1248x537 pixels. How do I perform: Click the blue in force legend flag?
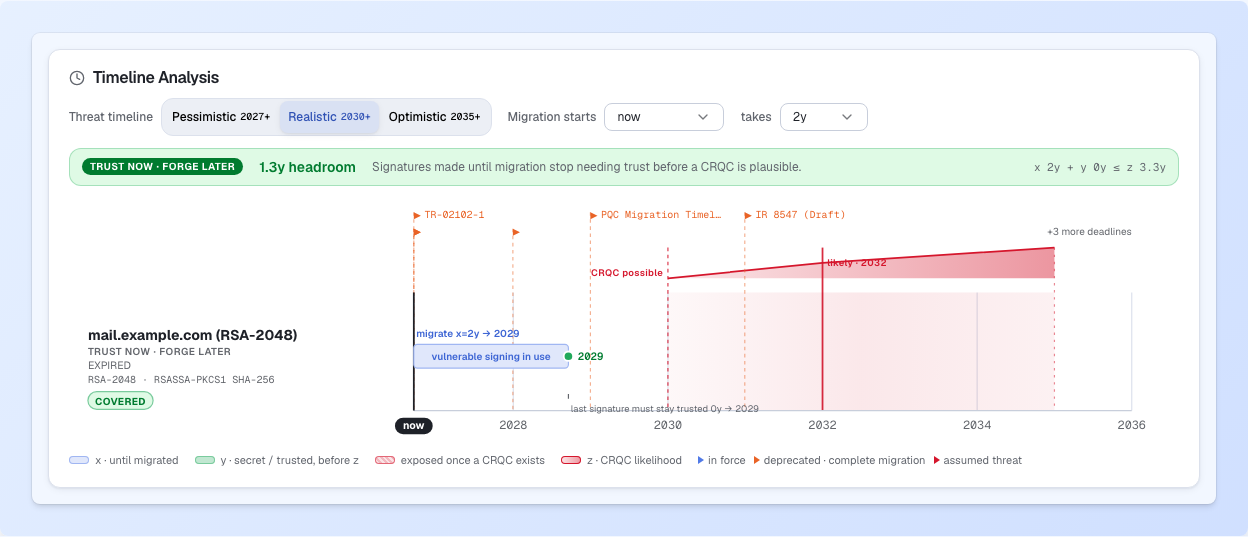[701, 461]
